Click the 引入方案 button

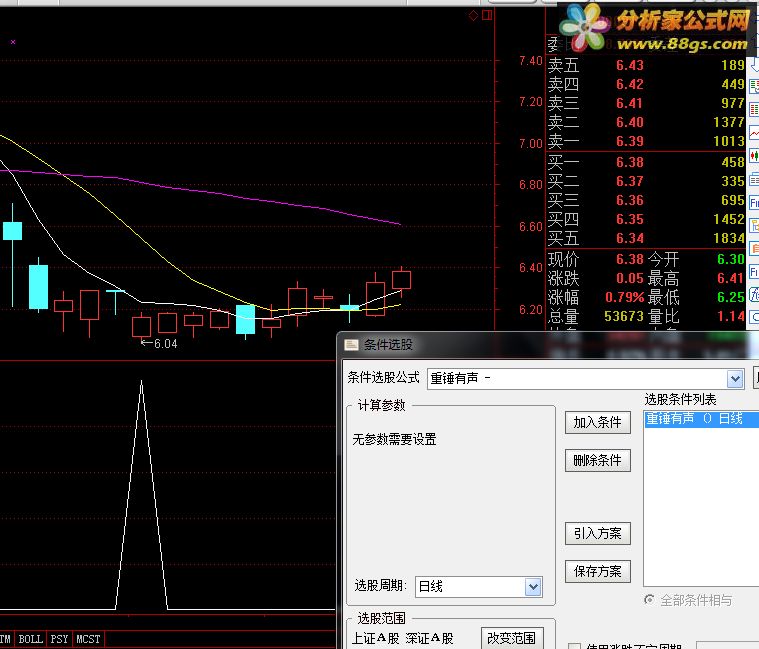pyautogui.click(x=597, y=533)
